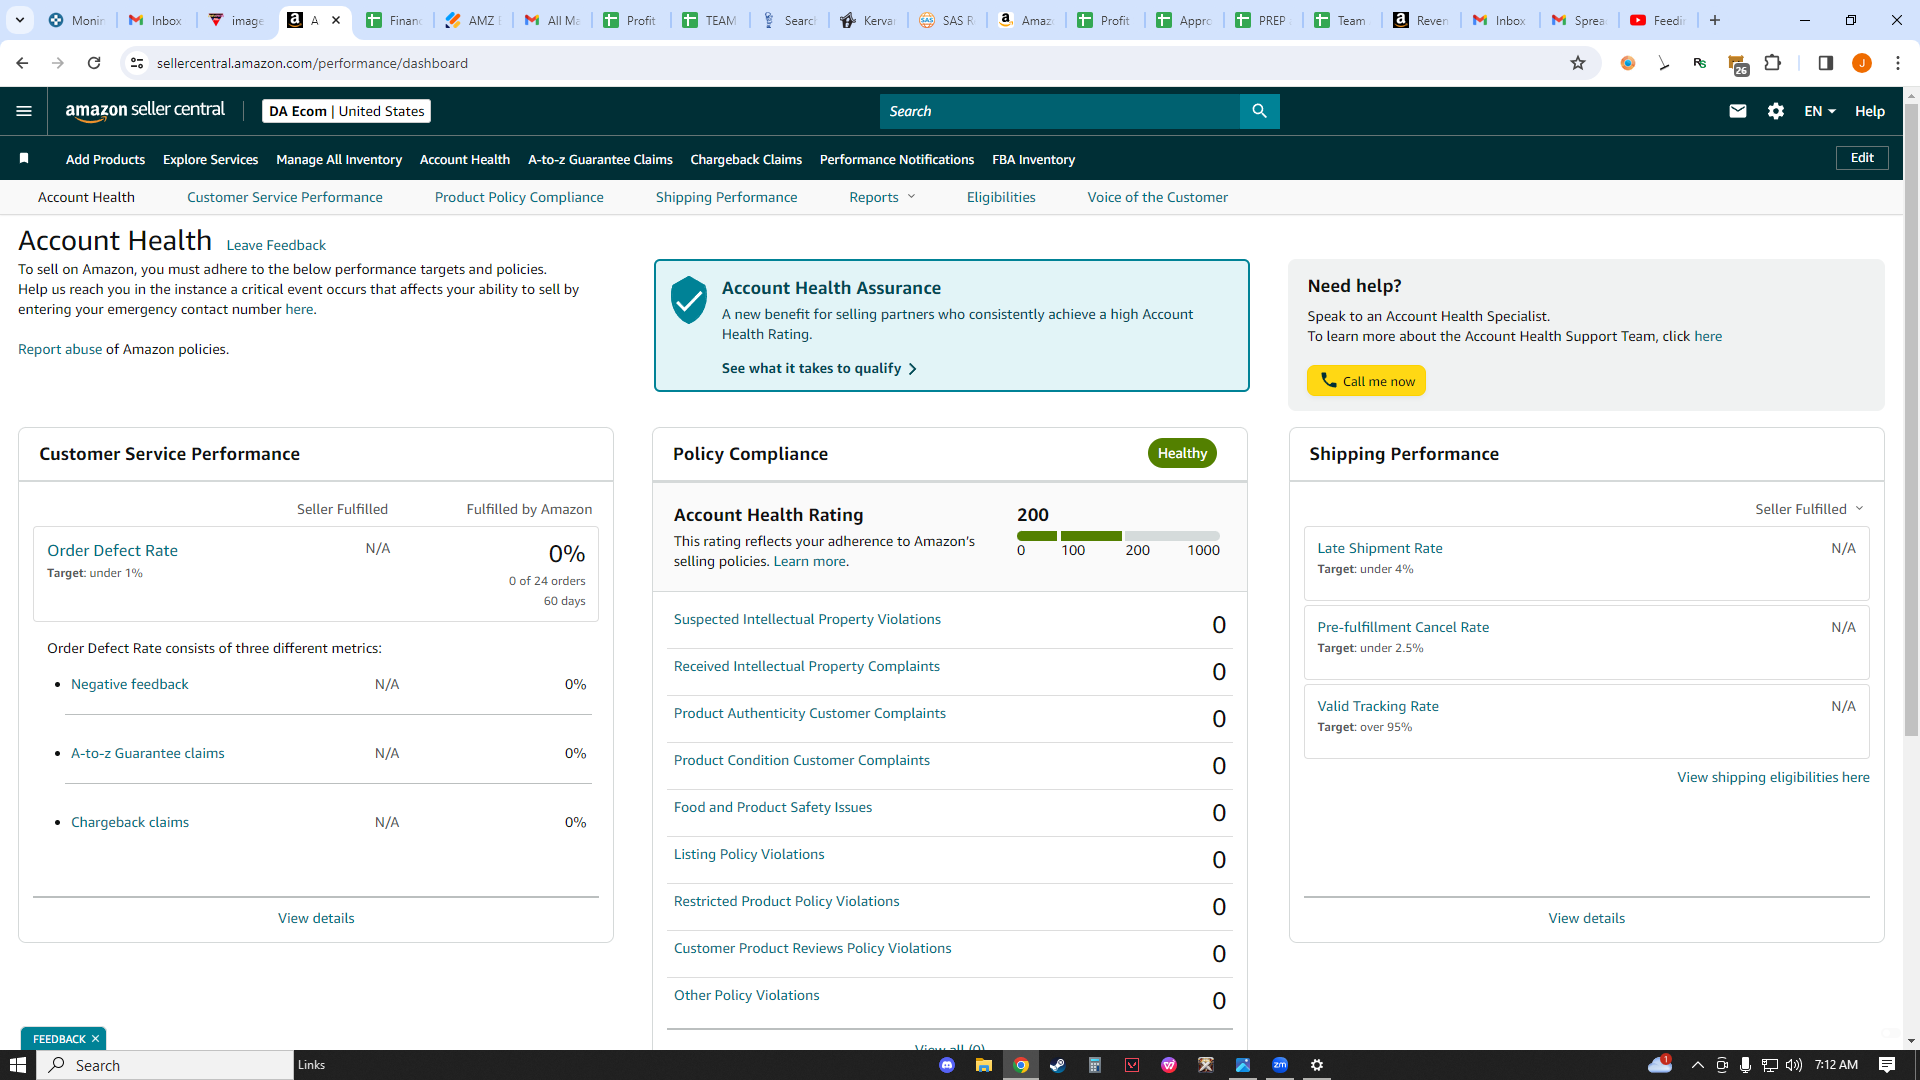Screen dimensions: 1920x1080
Task: Open Manage All Inventory in favorites bar
Action: coord(339,159)
